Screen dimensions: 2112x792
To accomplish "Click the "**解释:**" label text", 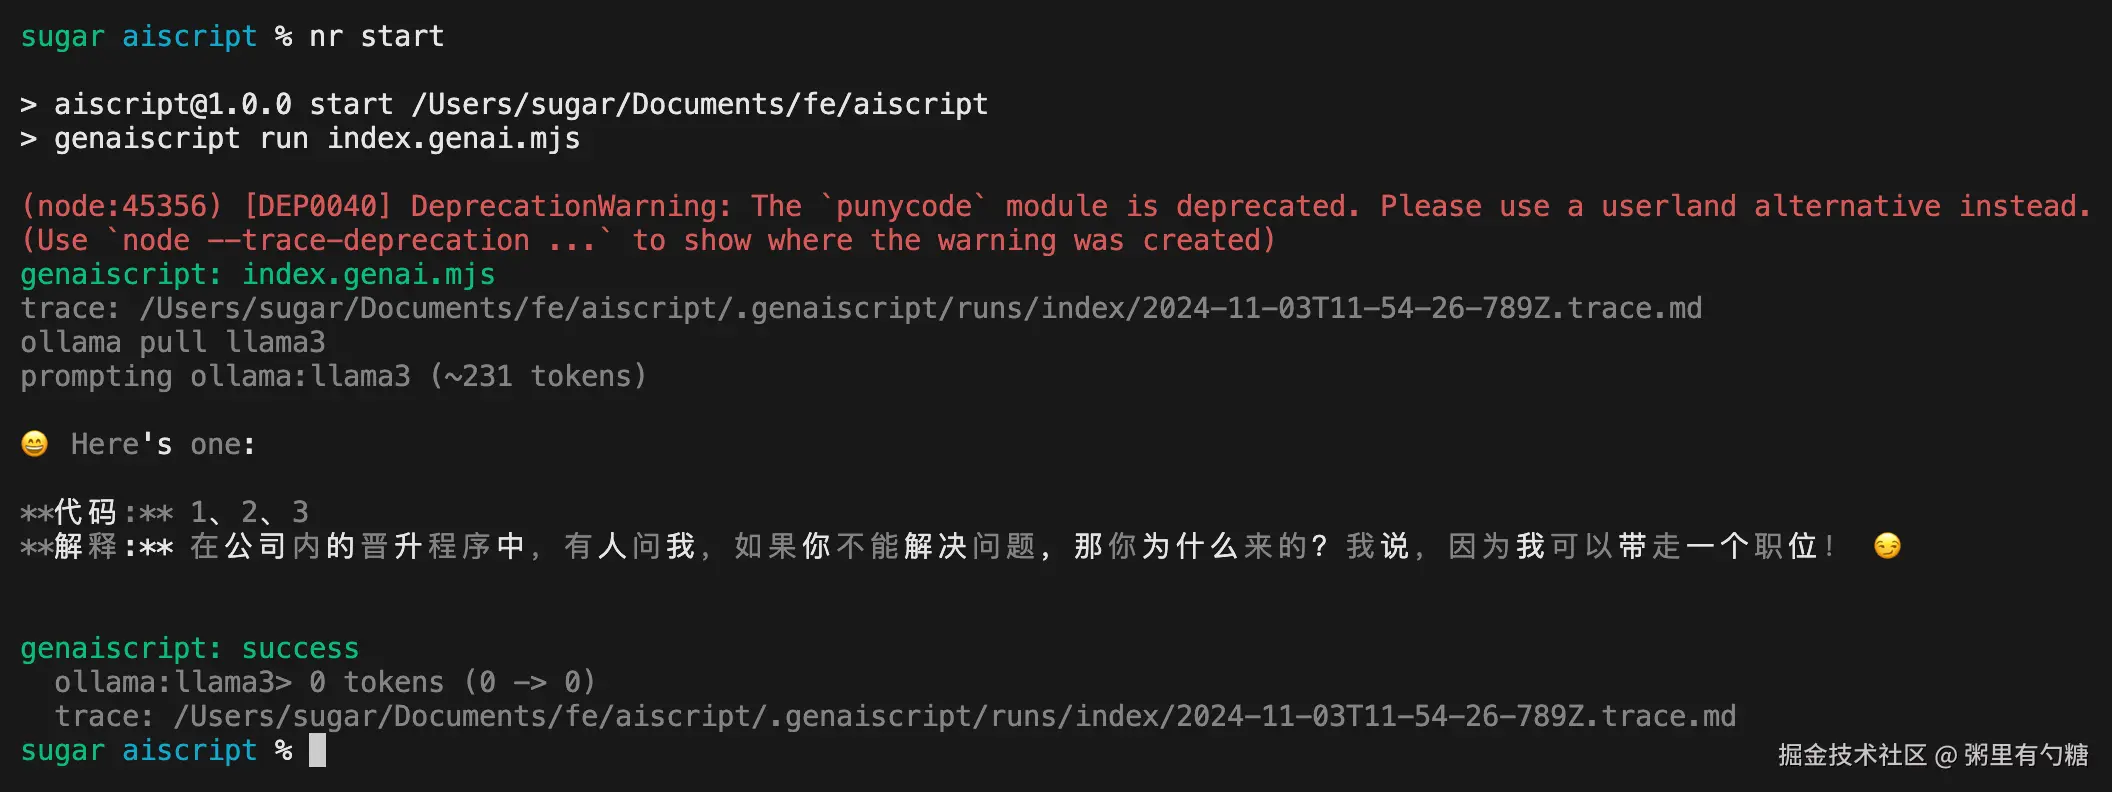I will point(97,547).
